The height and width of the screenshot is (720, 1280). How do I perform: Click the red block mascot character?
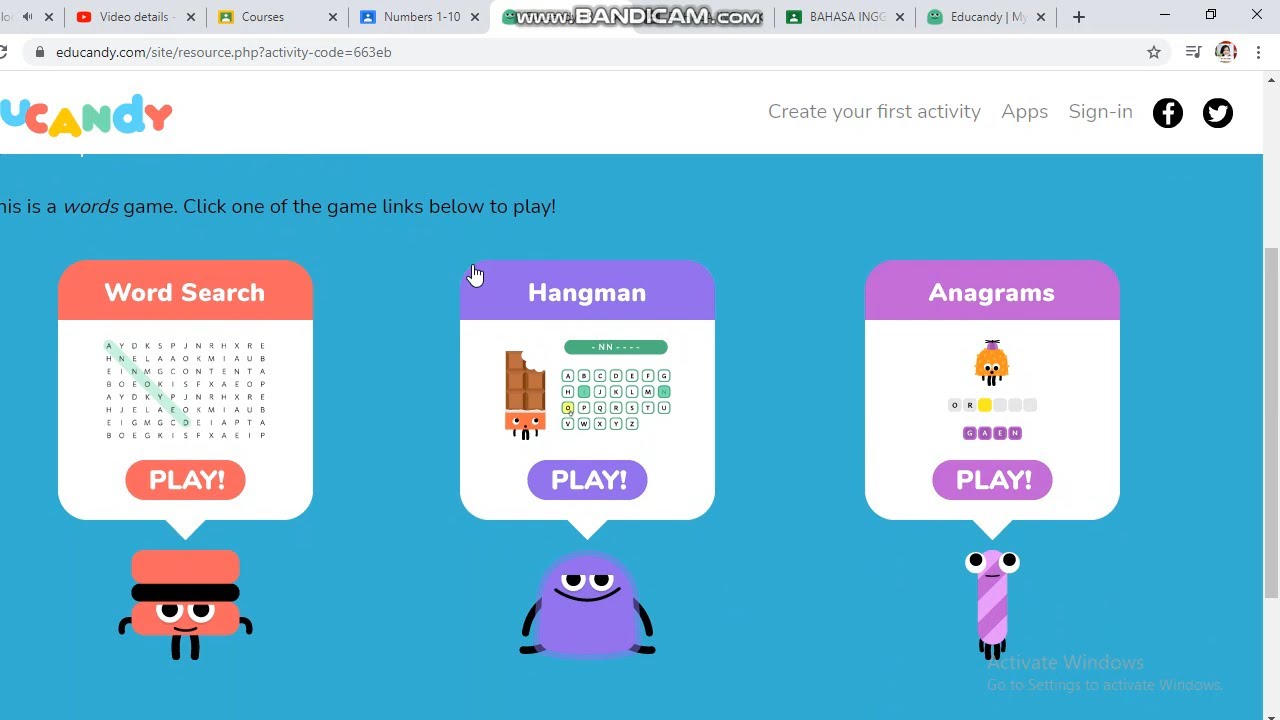pos(185,604)
